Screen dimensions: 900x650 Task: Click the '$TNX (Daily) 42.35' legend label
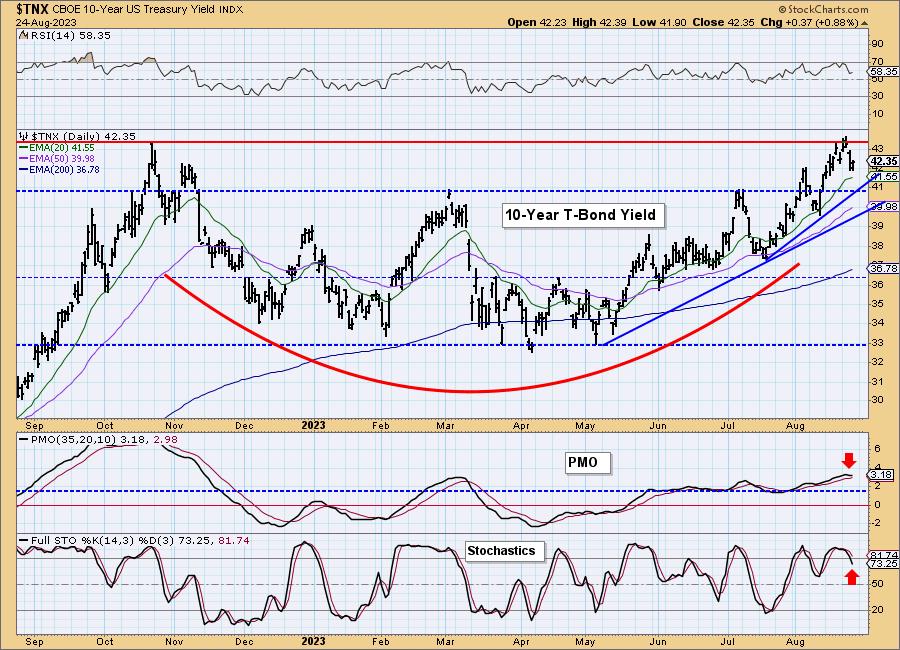pos(83,137)
